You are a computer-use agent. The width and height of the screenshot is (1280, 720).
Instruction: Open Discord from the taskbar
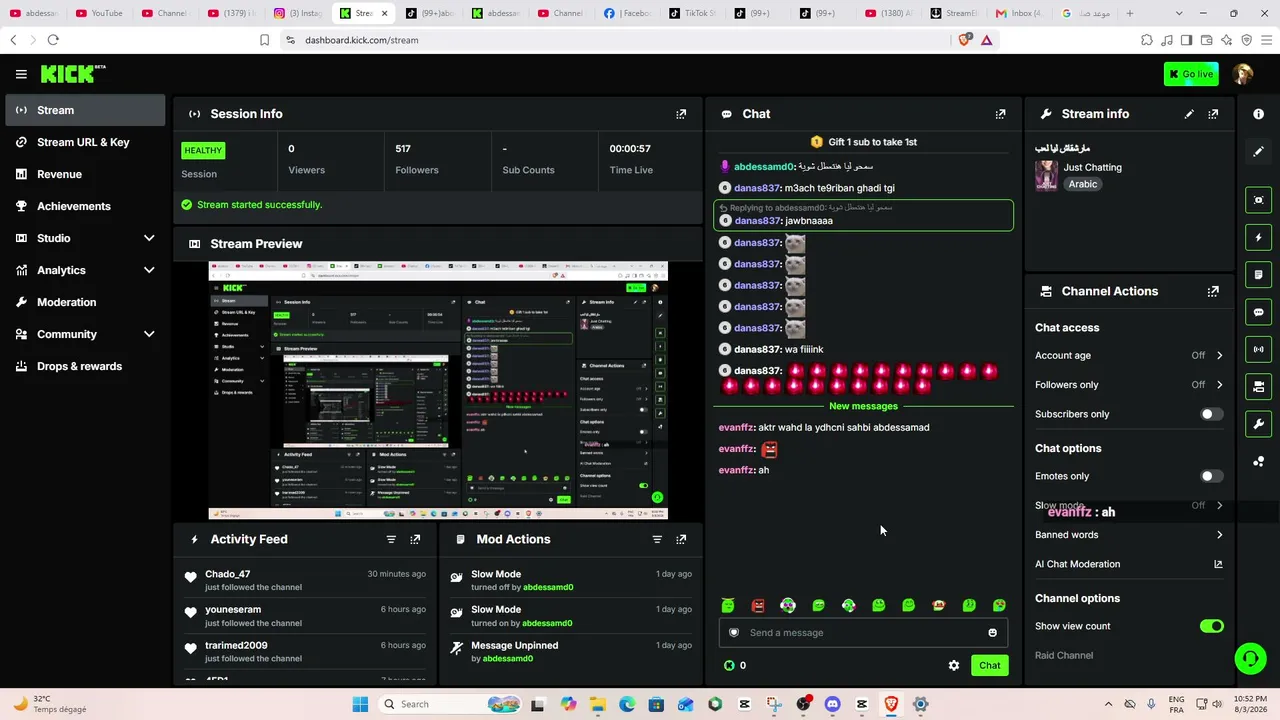click(x=832, y=704)
